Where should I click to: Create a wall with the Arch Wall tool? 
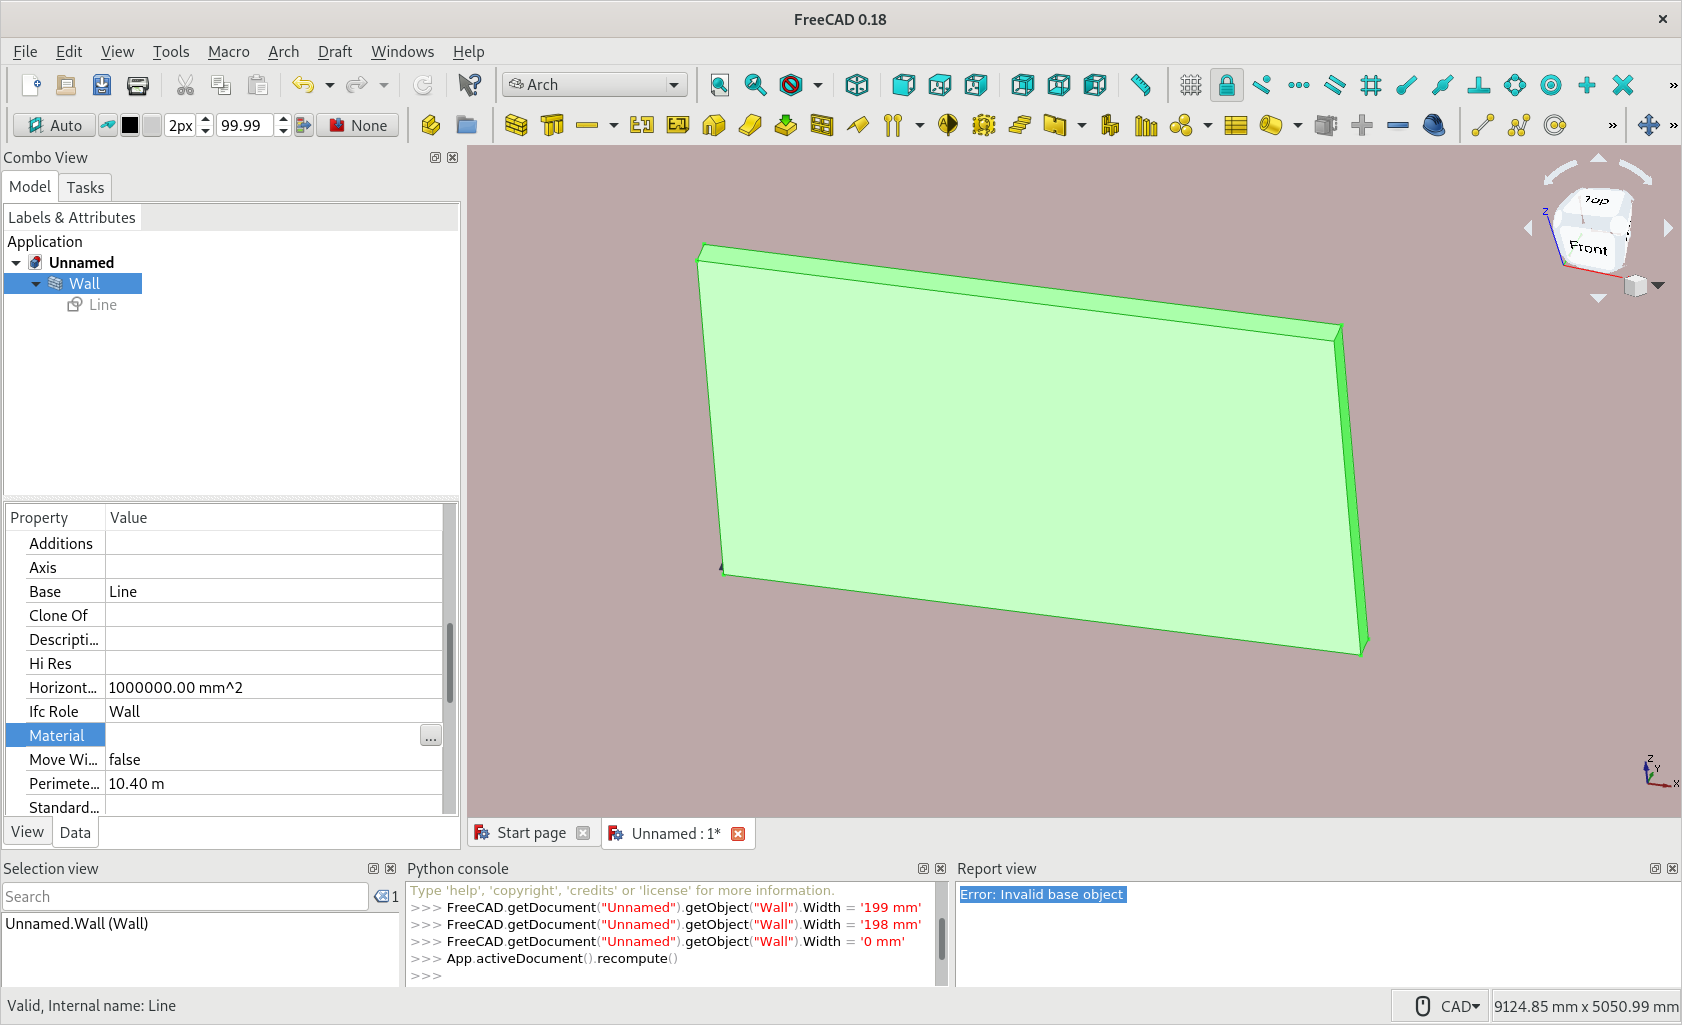(x=516, y=125)
